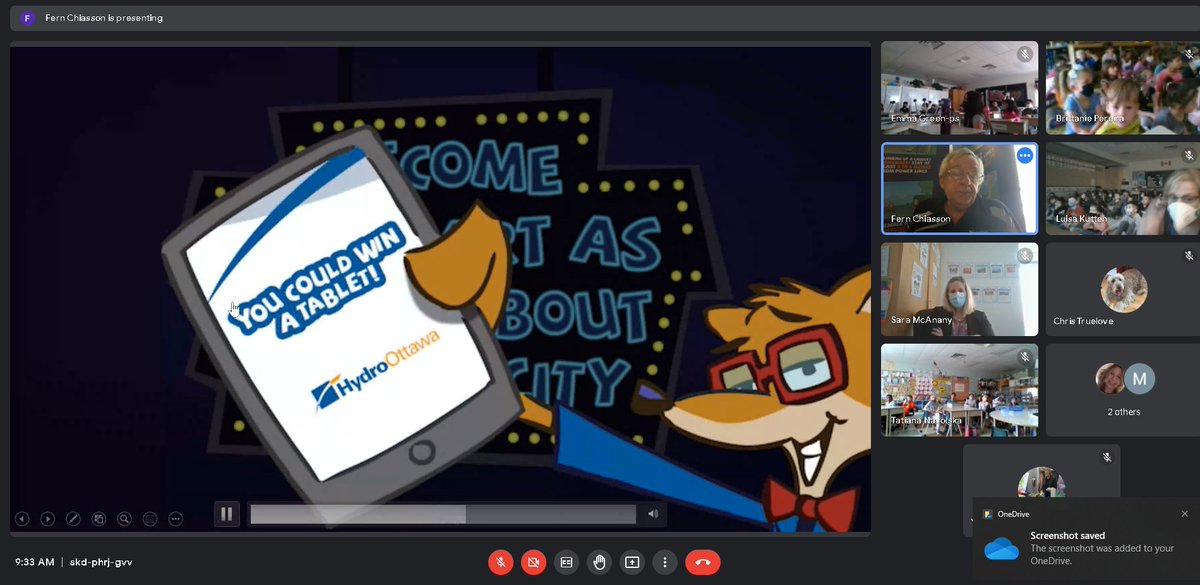Click the OneDrive cloud icon in notification
1200x585 pixels.
coord(1001,548)
